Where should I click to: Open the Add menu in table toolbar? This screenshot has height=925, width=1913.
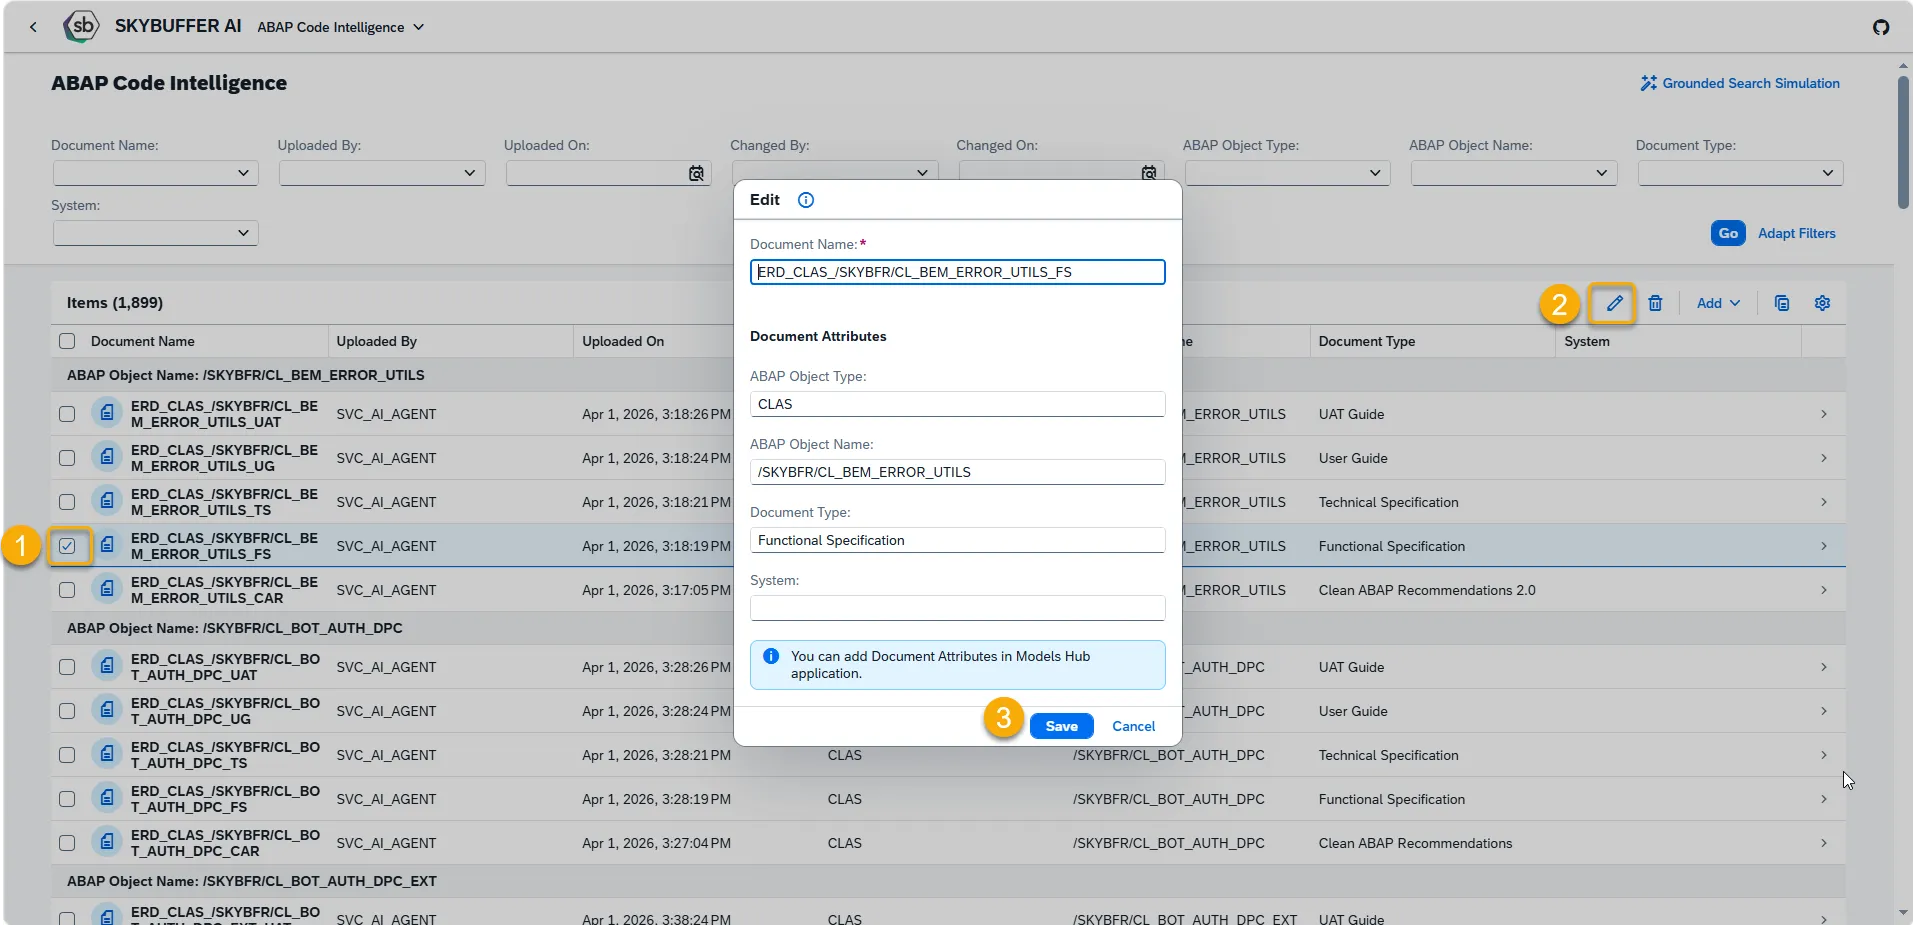[x=1718, y=303]
